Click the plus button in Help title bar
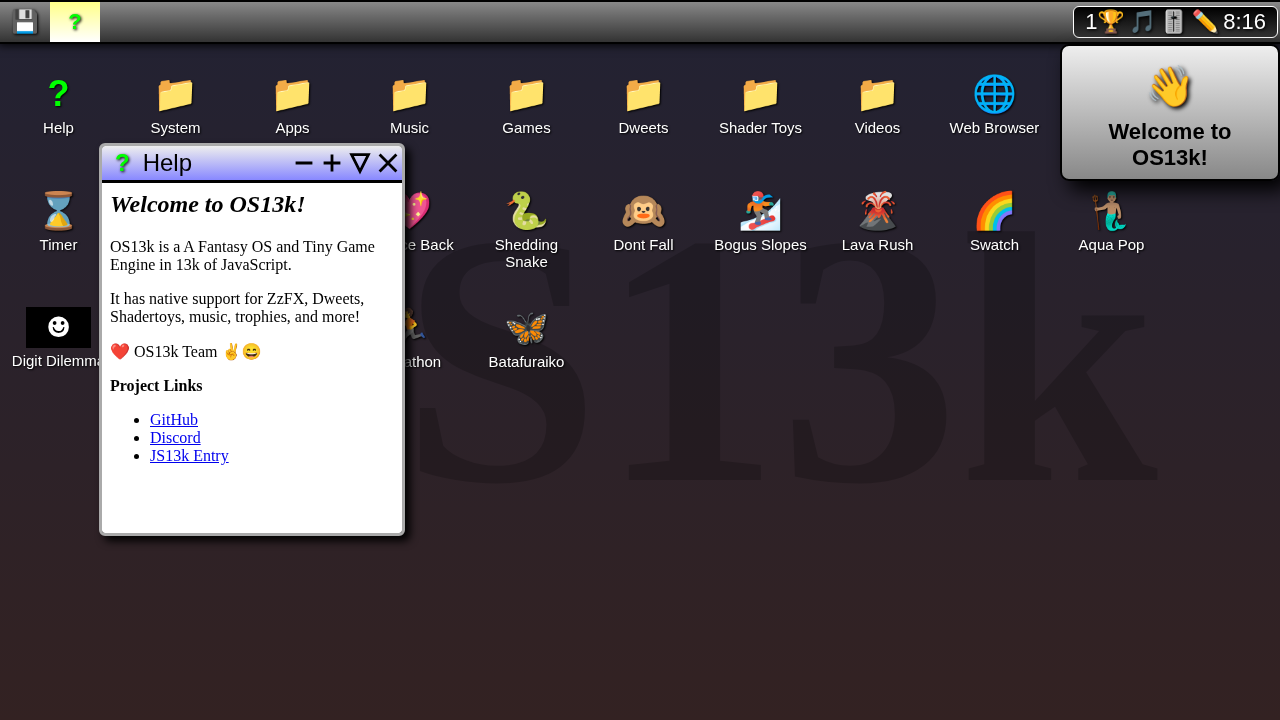 tap(332, 163)
